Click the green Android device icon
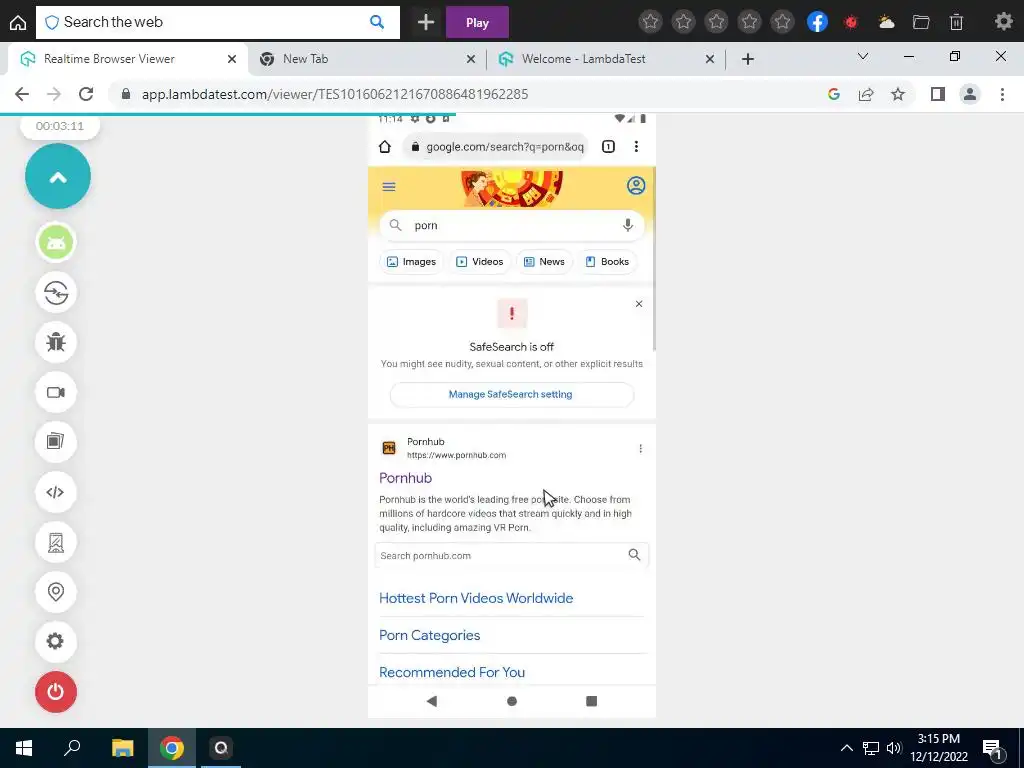 [56, 242]
